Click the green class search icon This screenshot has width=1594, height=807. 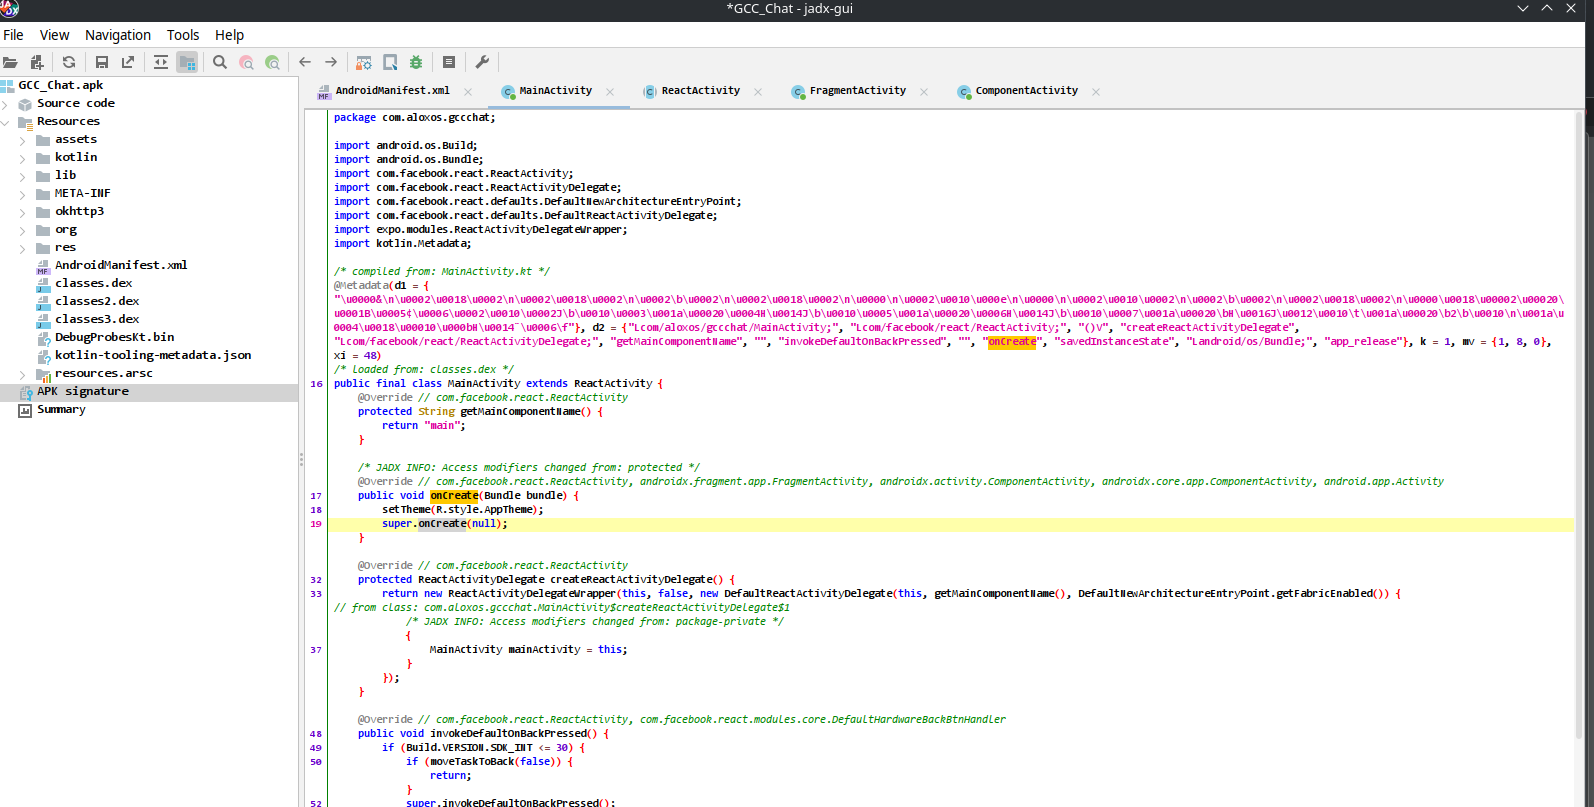click(272, 62)
